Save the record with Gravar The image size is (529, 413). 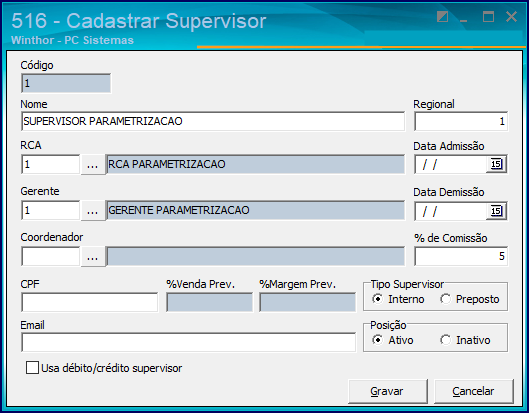(388, 391)
